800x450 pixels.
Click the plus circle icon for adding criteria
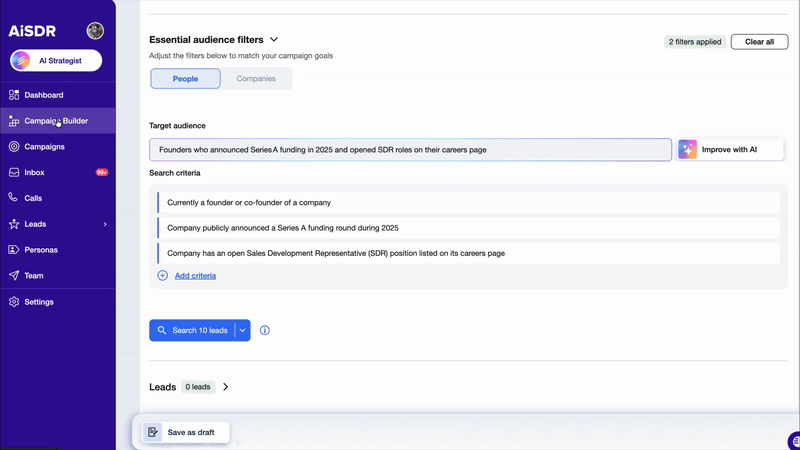click(162, 275)
